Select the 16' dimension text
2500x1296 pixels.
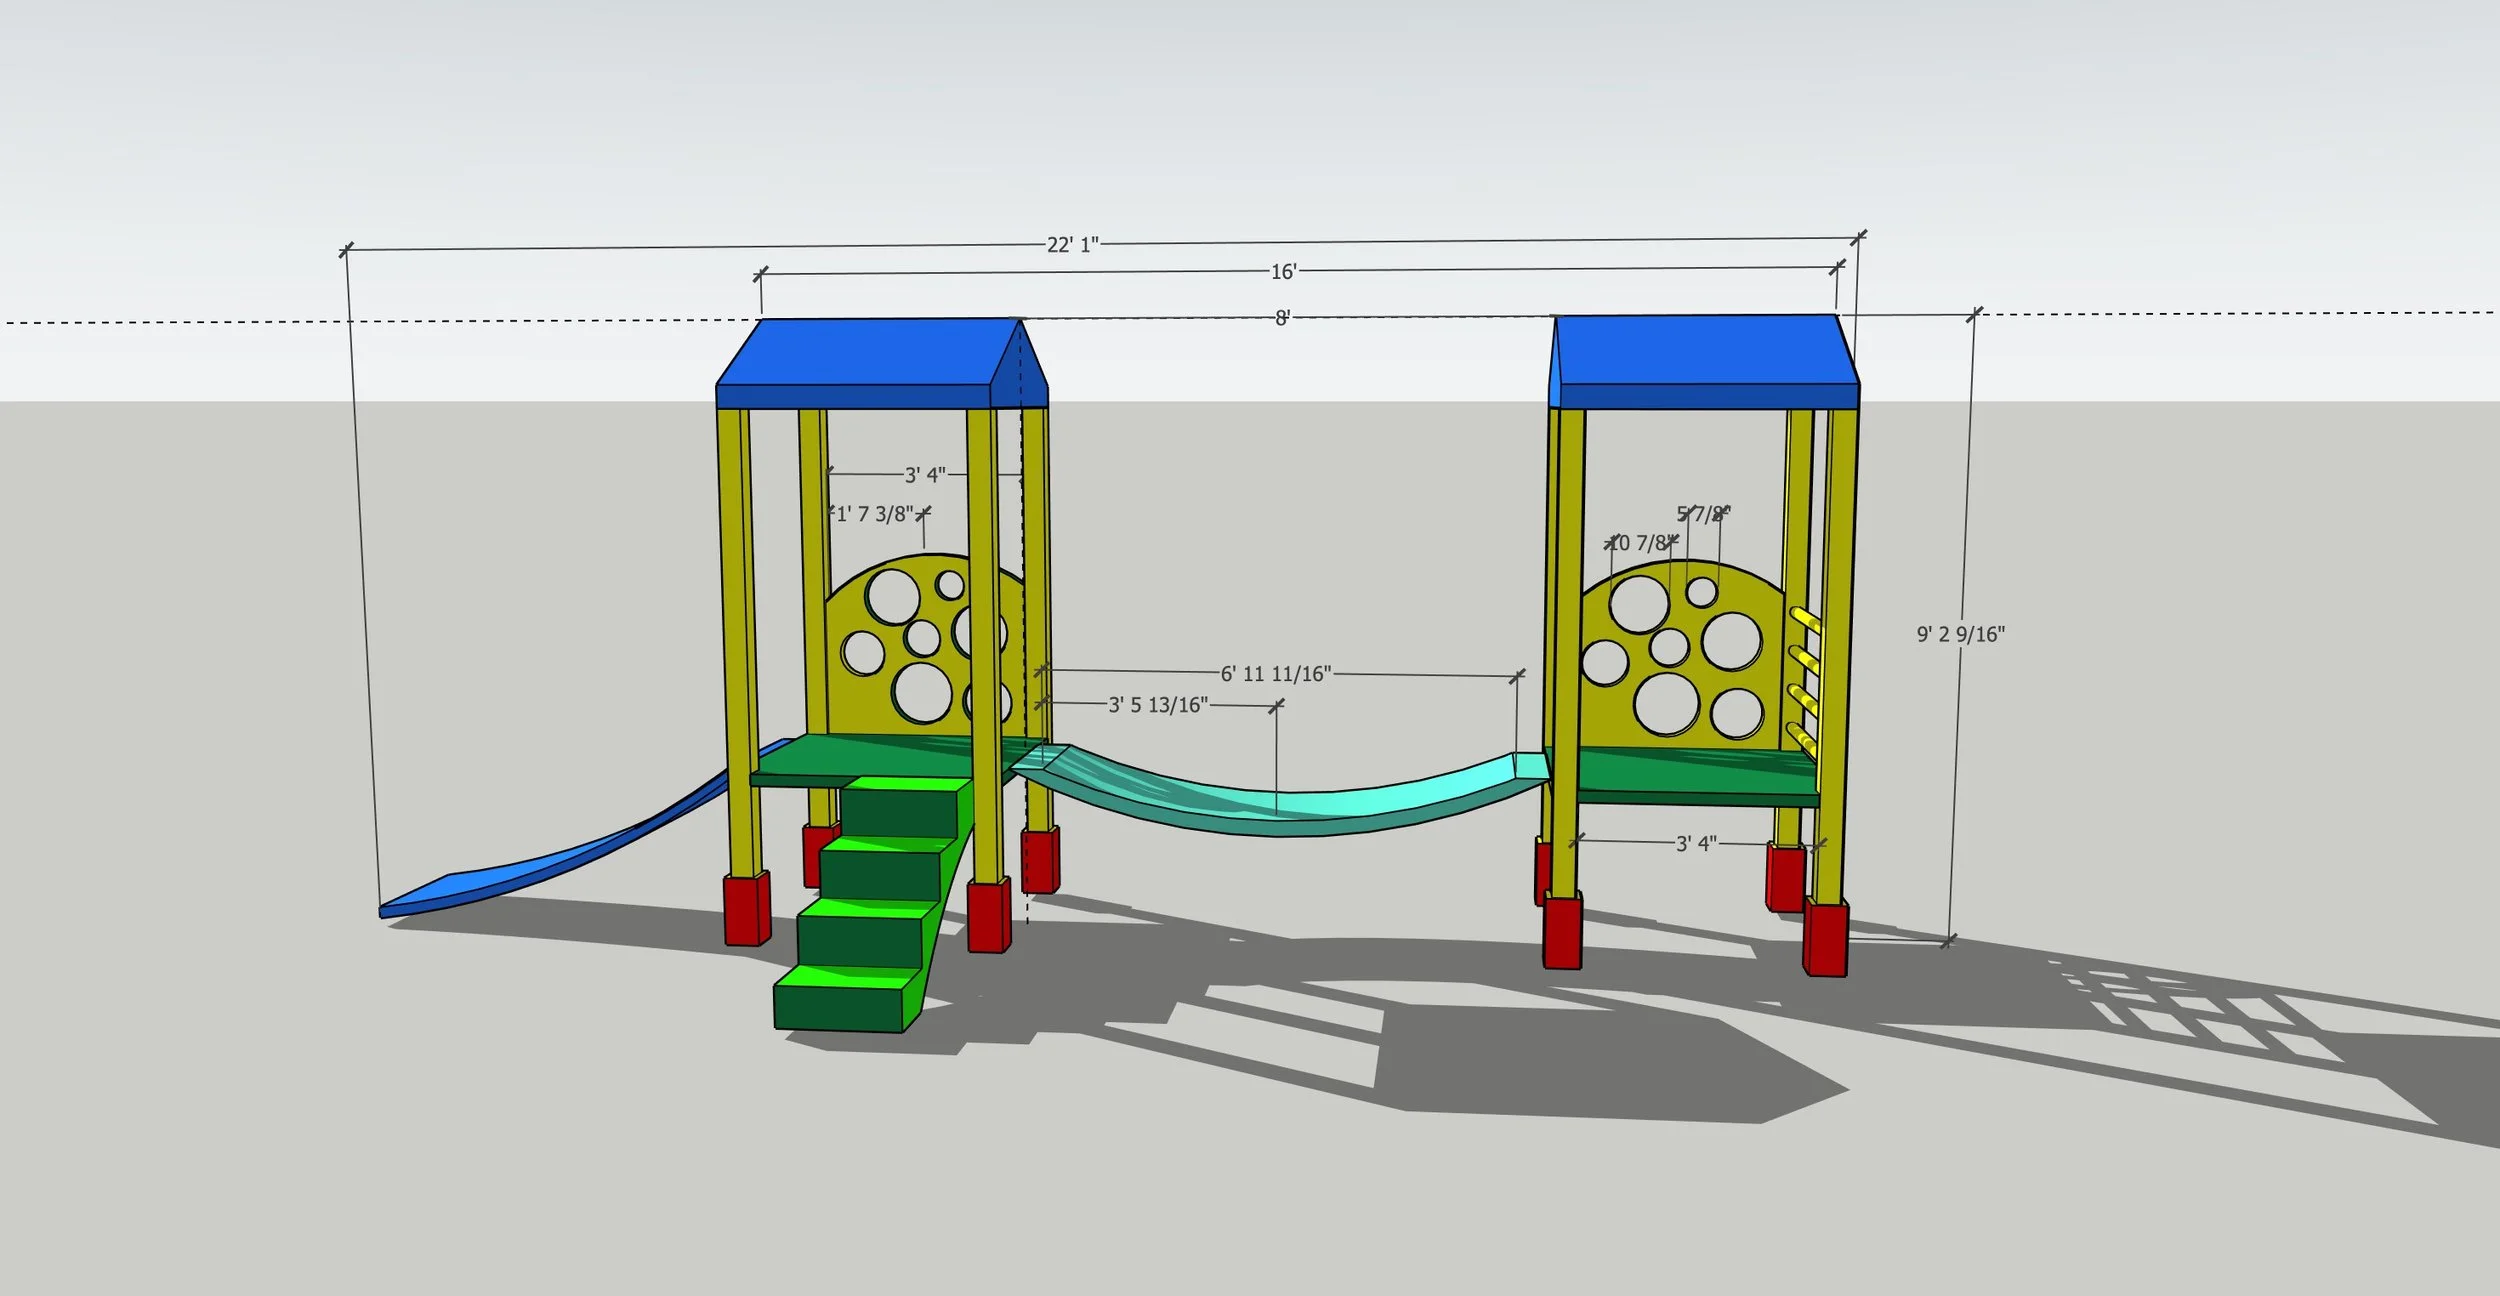[1283, 272]
